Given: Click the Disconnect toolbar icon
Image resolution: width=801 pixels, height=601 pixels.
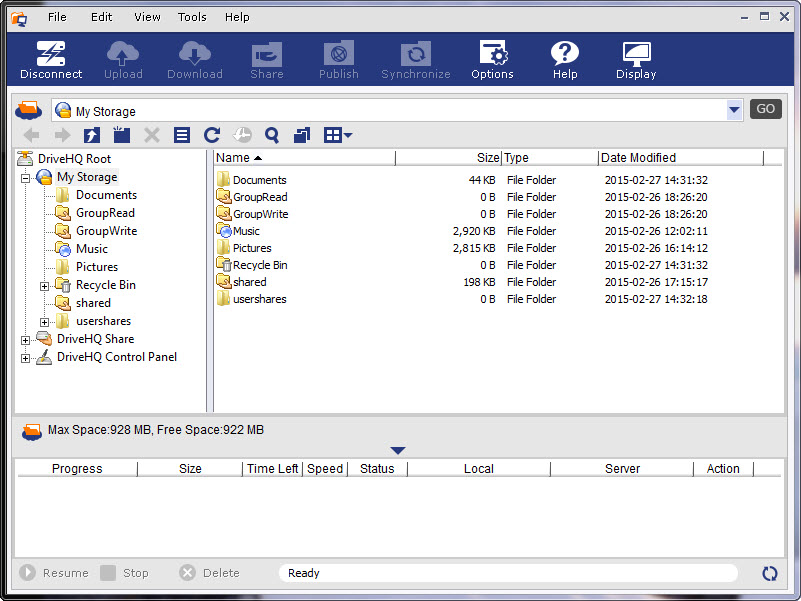Looking at the screenshot, I should 51,60.
